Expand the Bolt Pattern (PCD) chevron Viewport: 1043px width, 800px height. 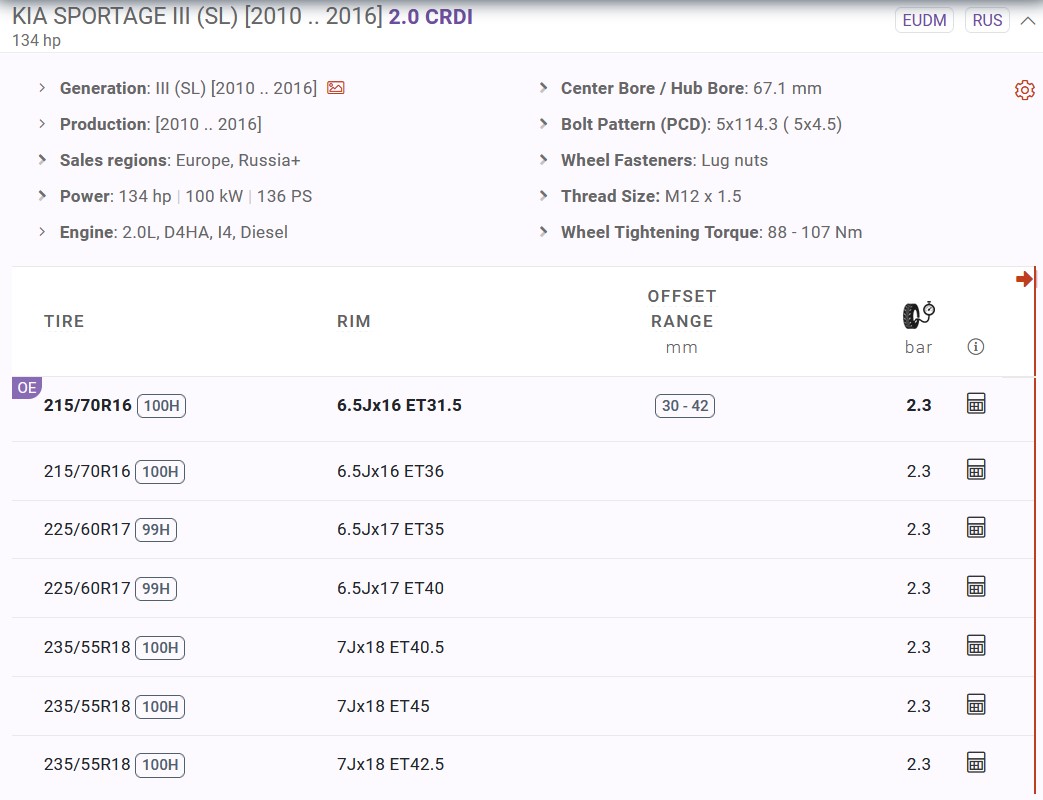pos(543,124)
